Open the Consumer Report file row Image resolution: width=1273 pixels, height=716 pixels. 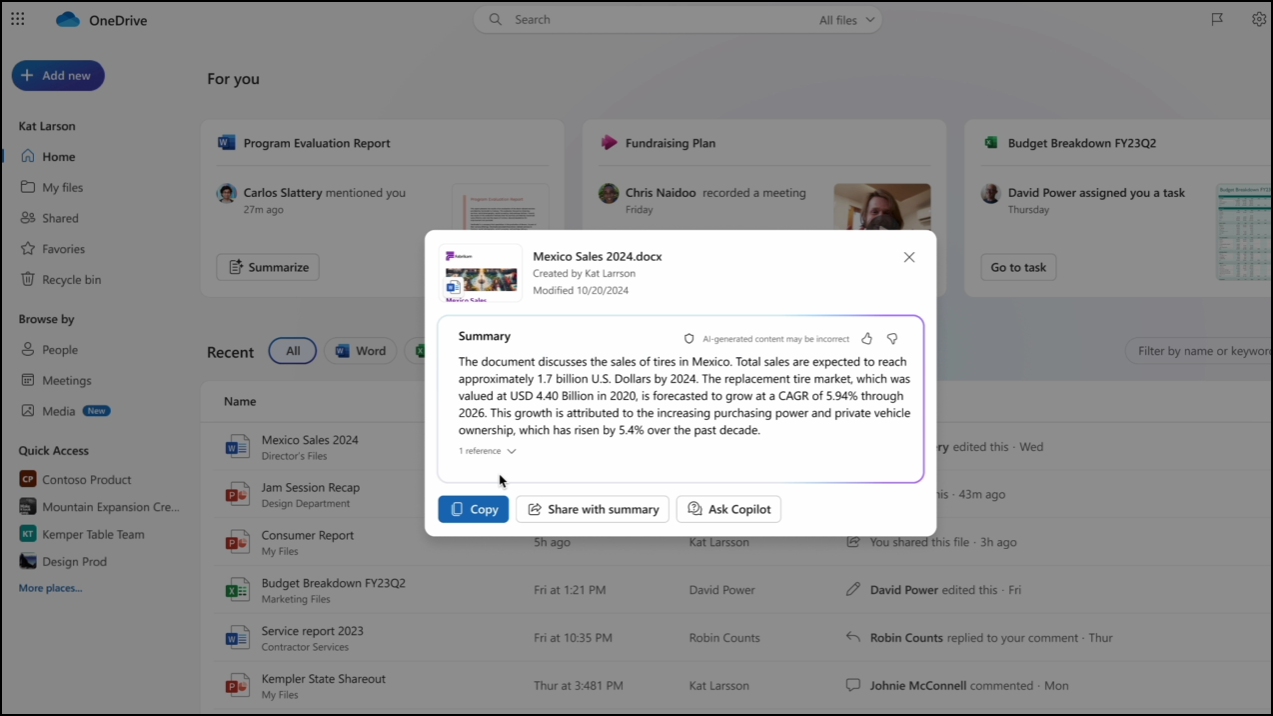(x=736, y=543)
